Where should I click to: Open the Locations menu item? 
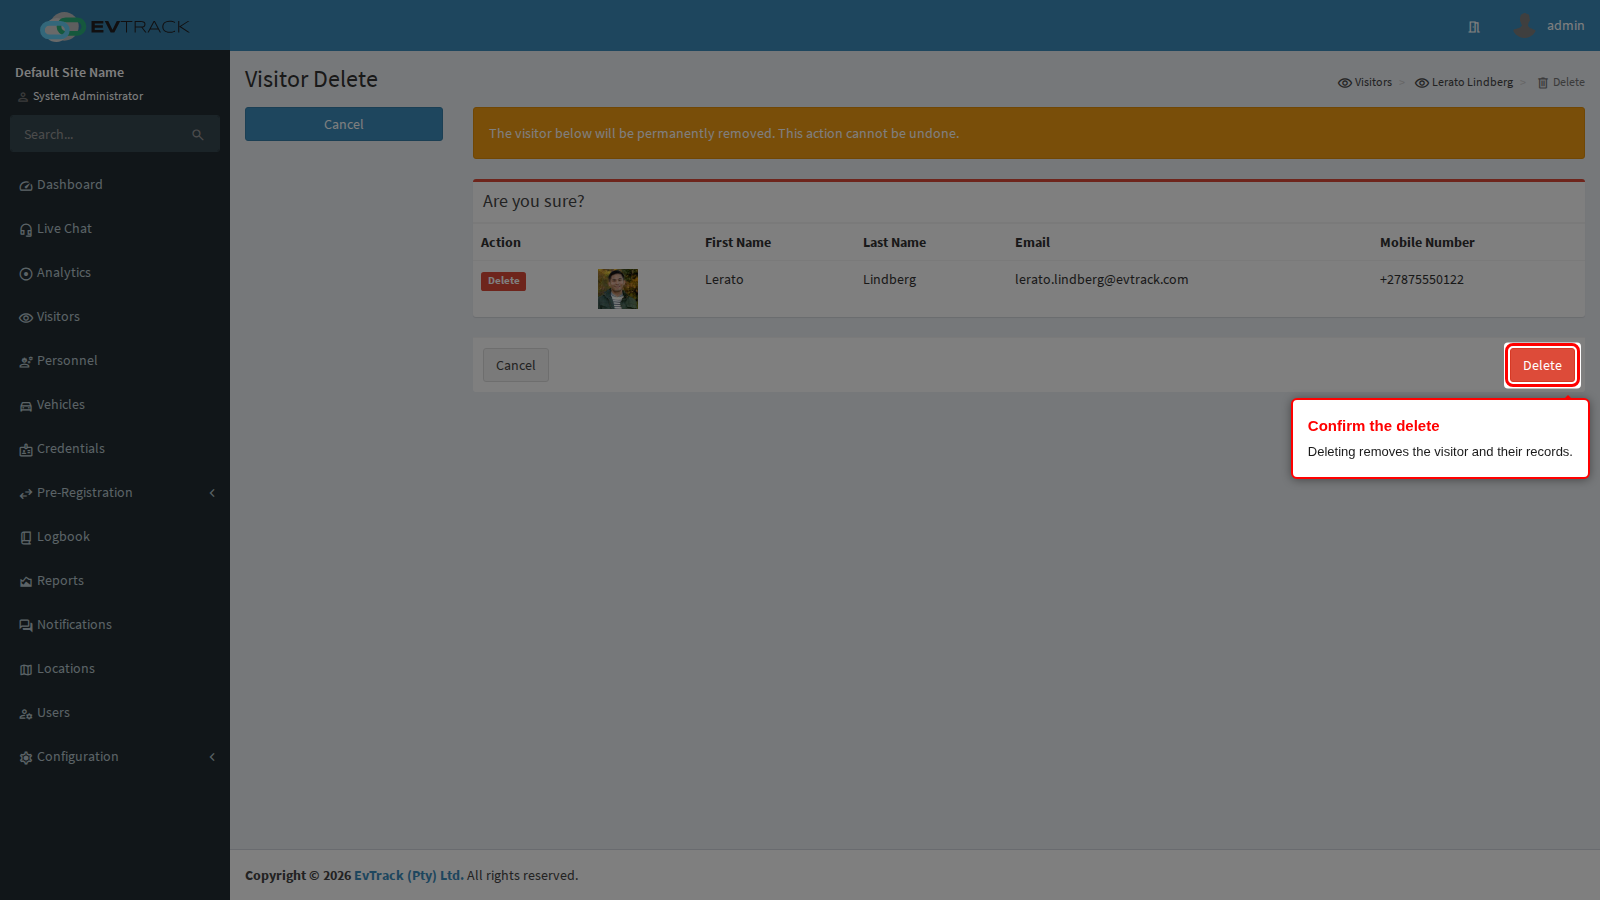tap(115, 669)
